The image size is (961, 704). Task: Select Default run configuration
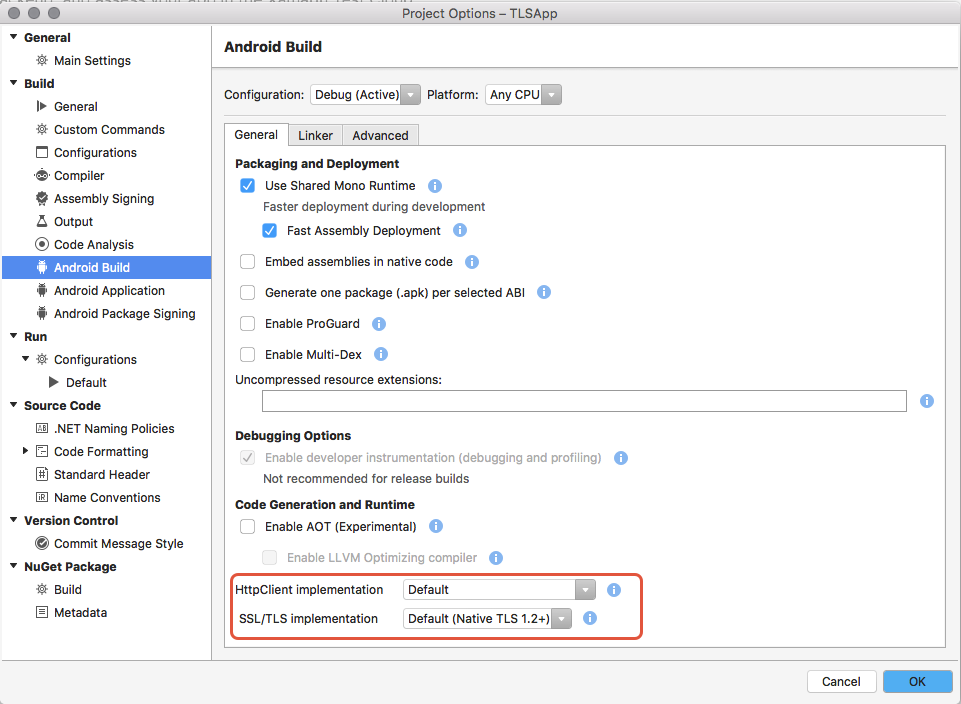pos(86,382)
